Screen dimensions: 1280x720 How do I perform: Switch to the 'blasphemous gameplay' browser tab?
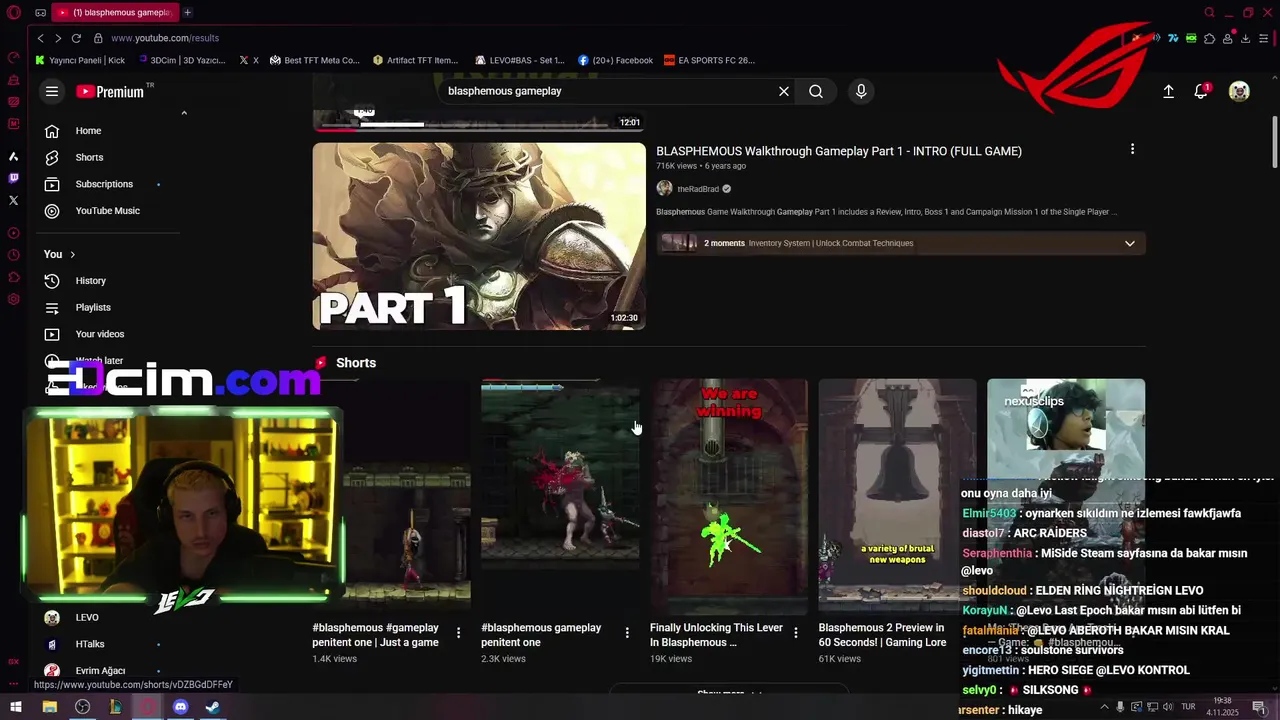[x=115, y=12]
